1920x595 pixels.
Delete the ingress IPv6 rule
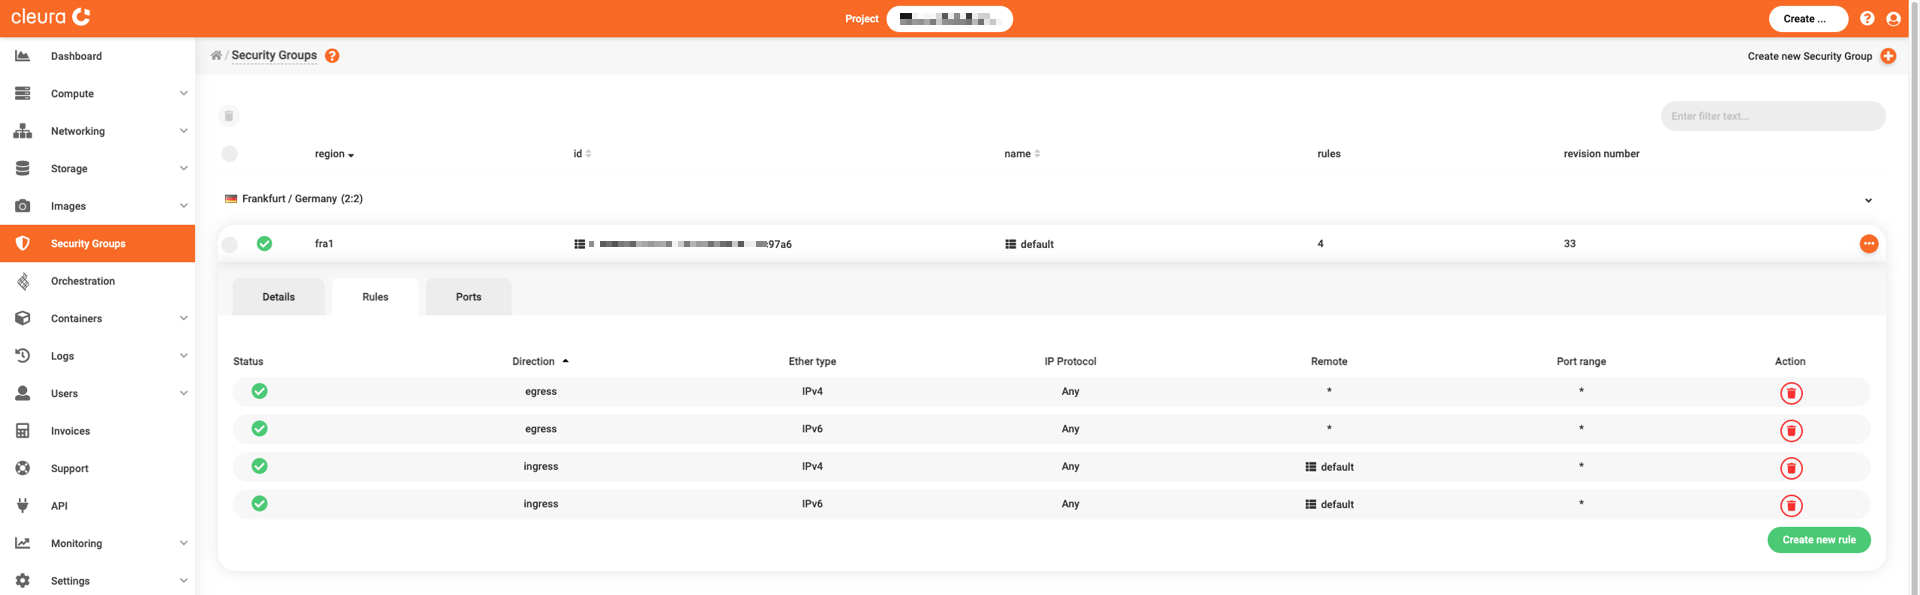[1791, 506]
